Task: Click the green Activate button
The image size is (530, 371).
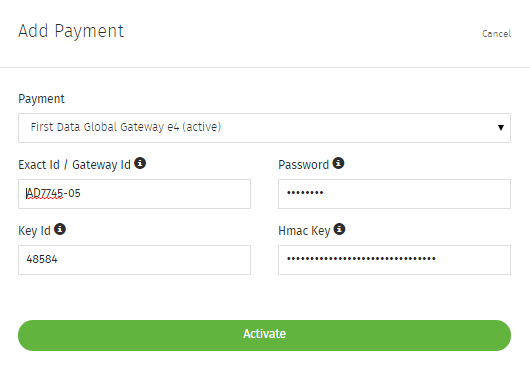Action: click(x=264, y=335)
